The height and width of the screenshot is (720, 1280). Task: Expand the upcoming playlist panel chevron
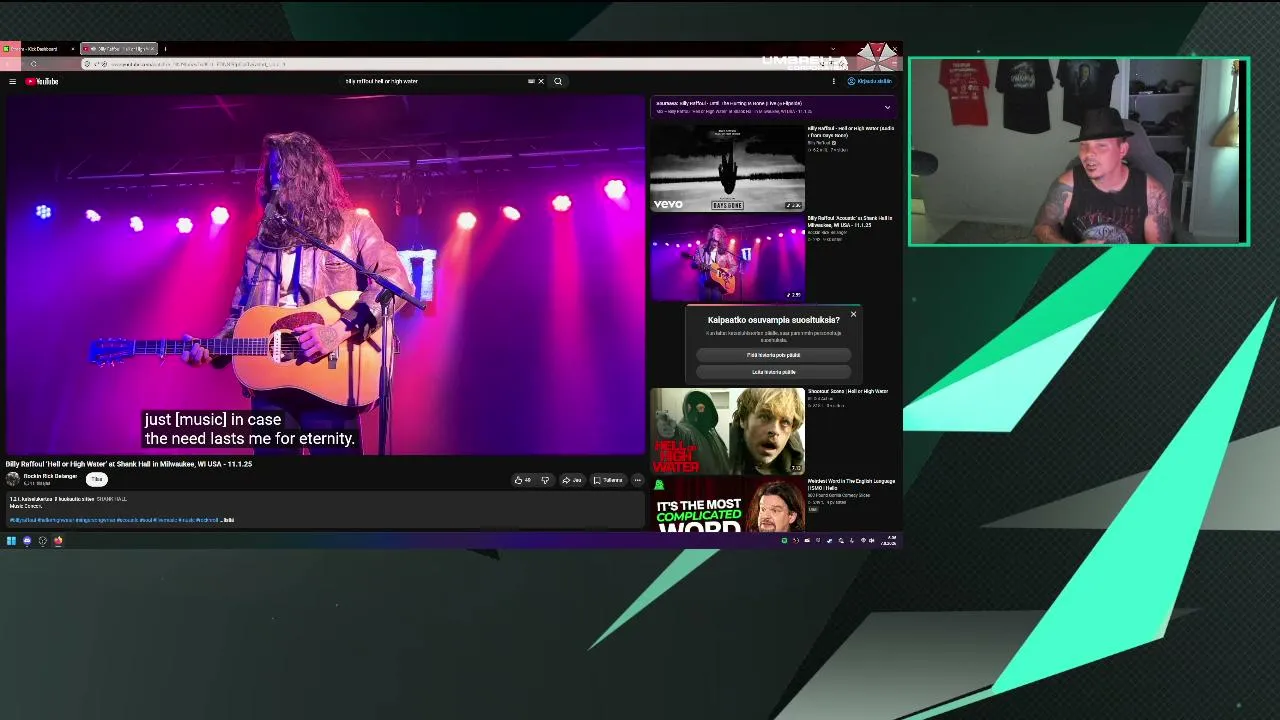tap(887, 107)
